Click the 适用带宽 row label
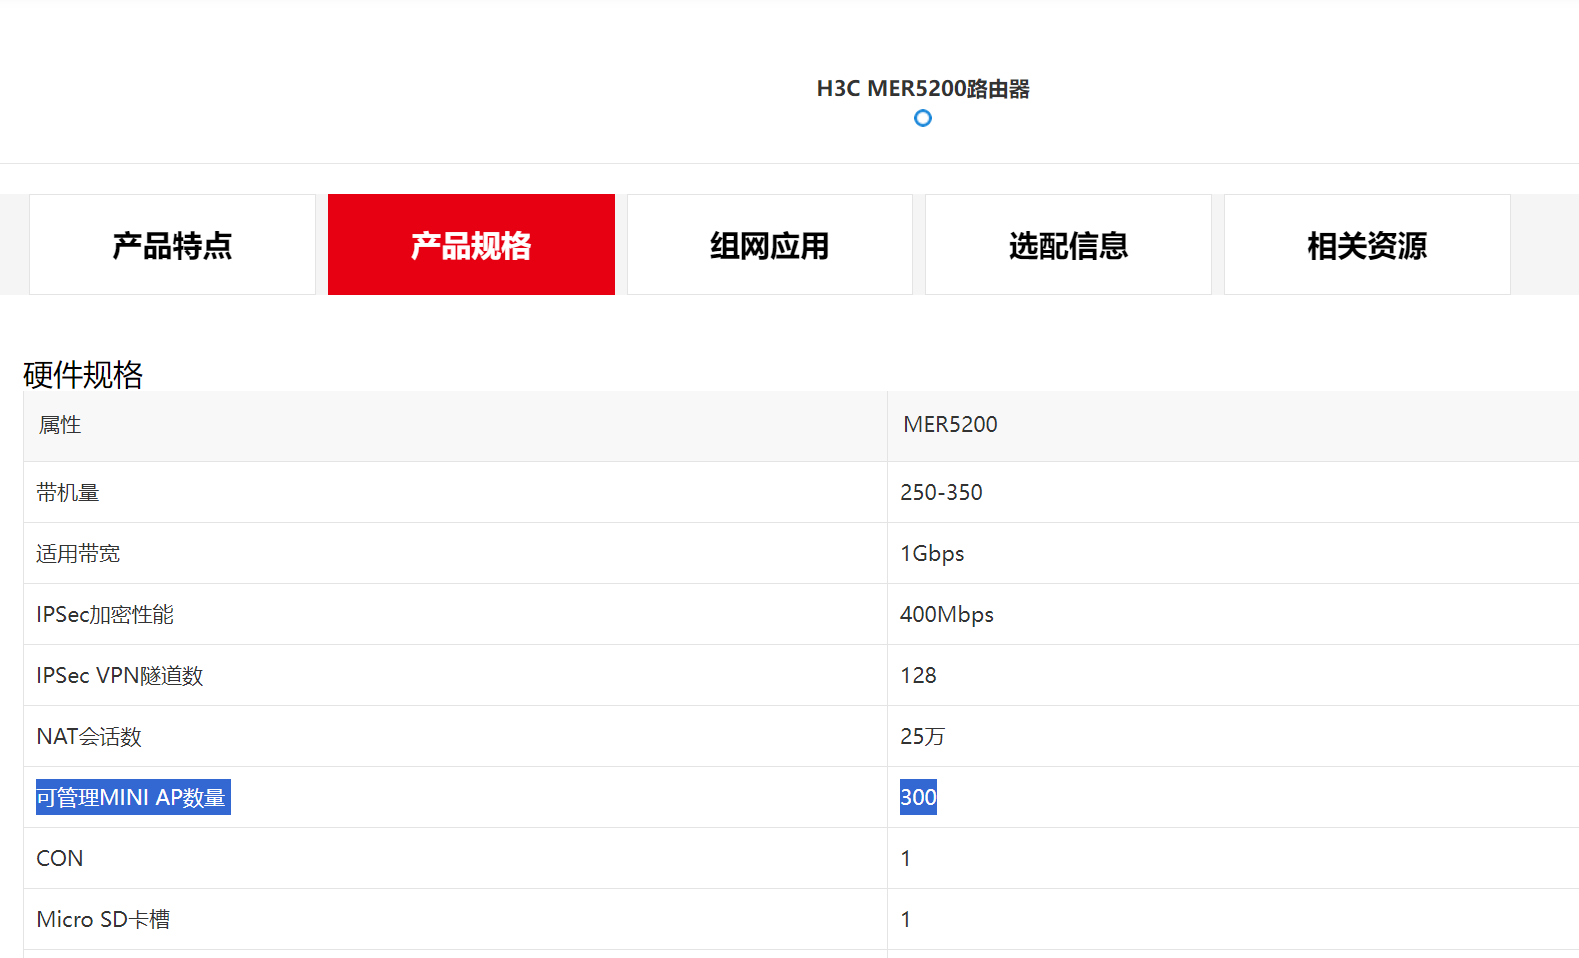The height and width of the screenshot is (958, 1579). point(78,554)
